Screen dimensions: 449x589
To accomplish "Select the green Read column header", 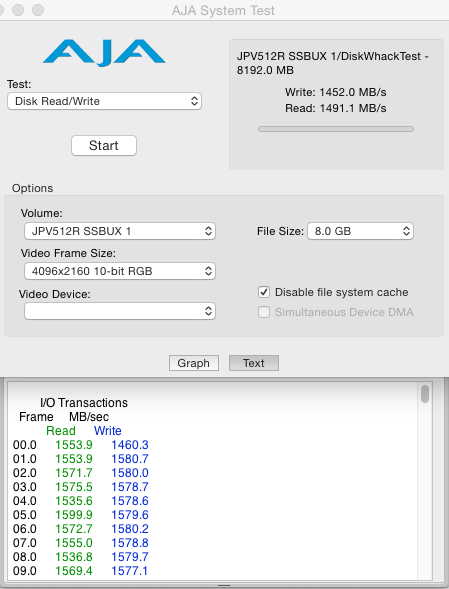I will pos(61,430).
